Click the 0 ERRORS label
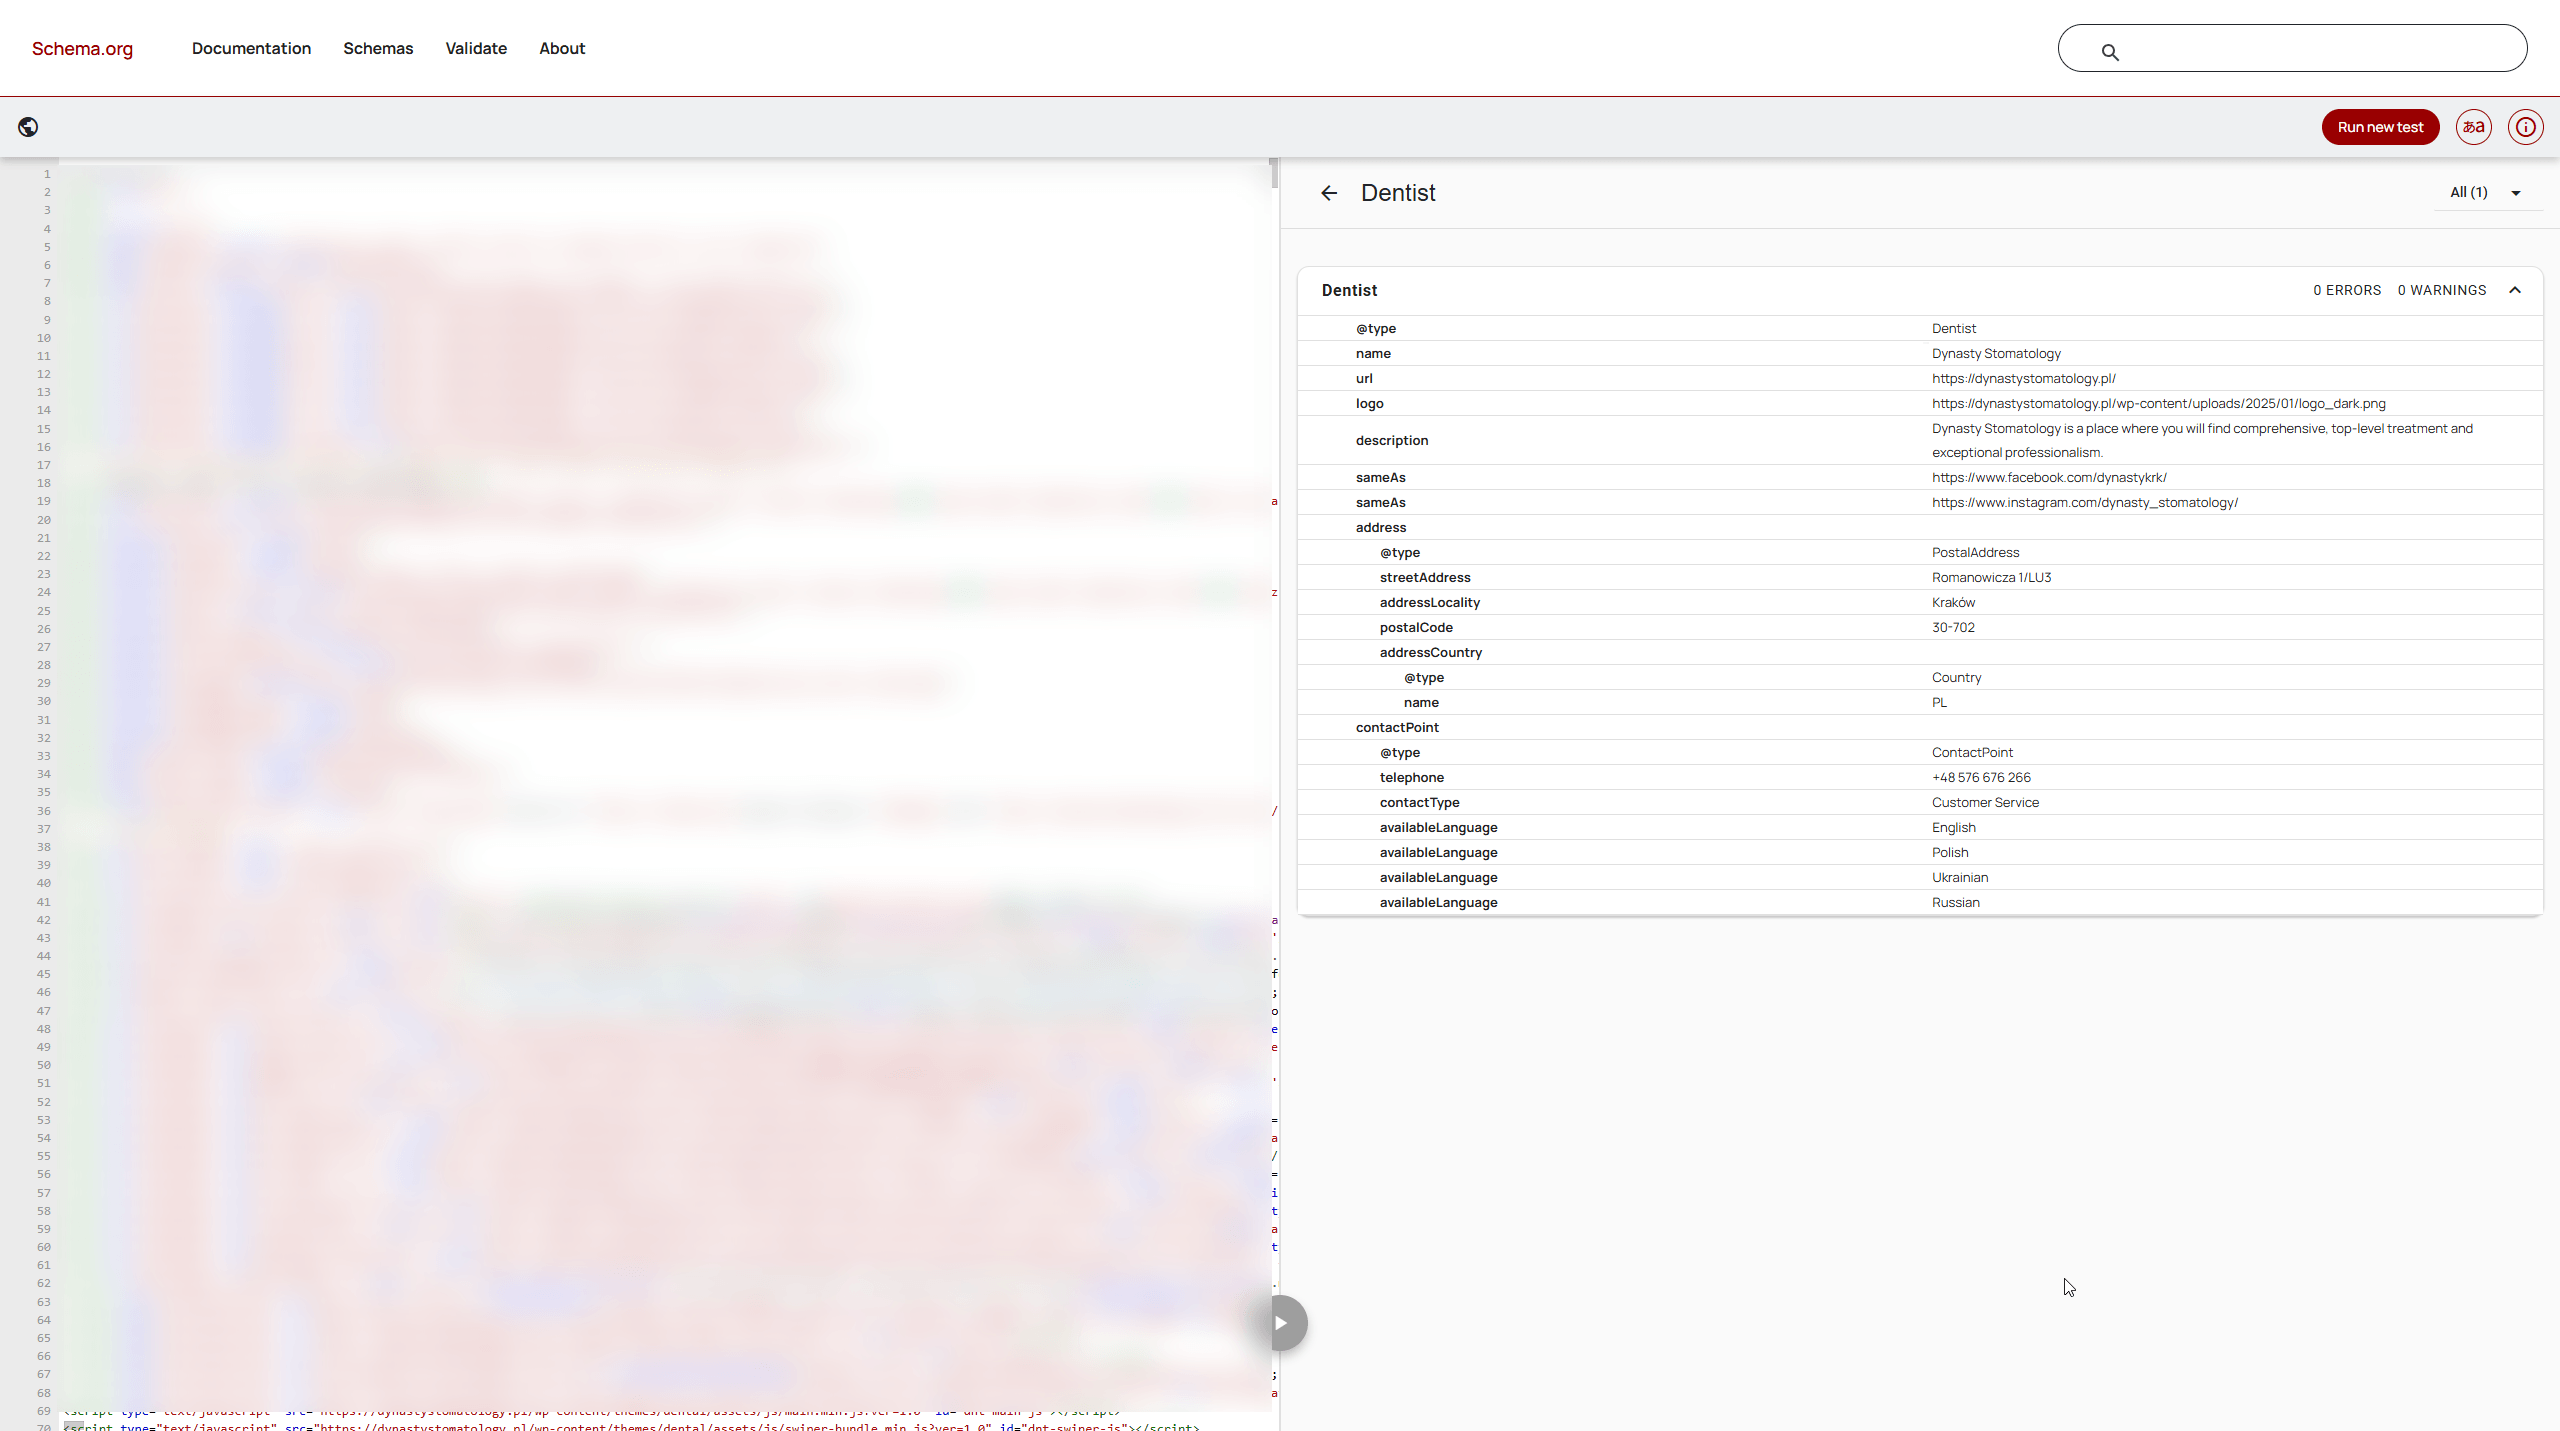 [2347, 290]
